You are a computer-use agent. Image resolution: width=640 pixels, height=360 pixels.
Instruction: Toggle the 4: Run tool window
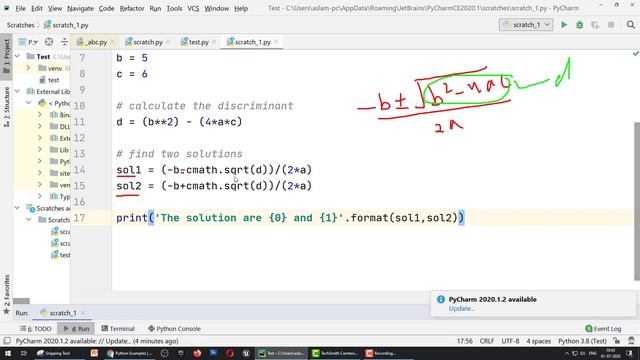76,329
